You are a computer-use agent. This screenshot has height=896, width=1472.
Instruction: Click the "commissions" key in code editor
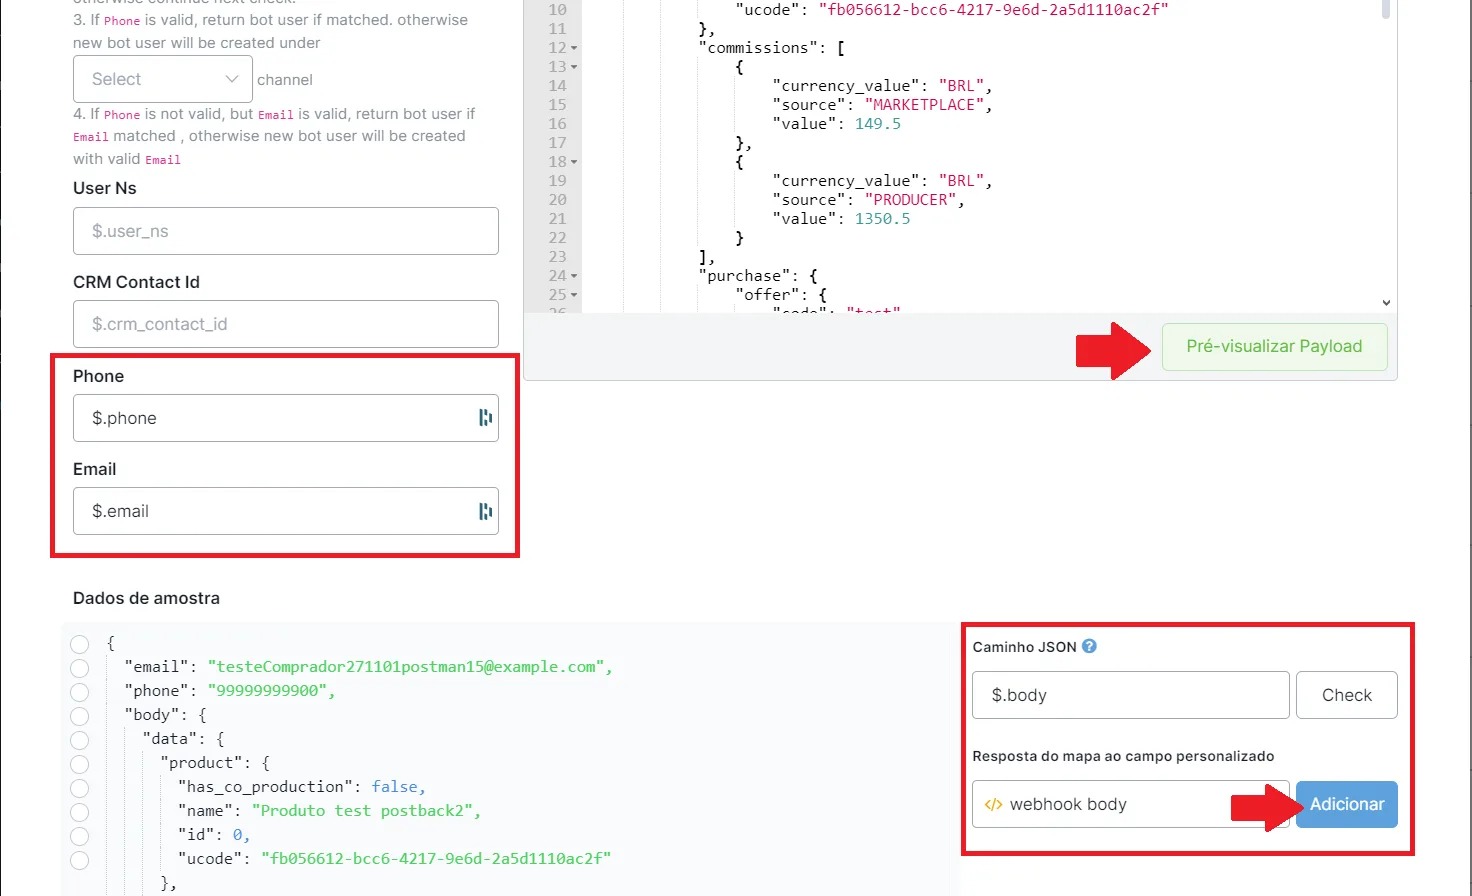pos(758,48)
